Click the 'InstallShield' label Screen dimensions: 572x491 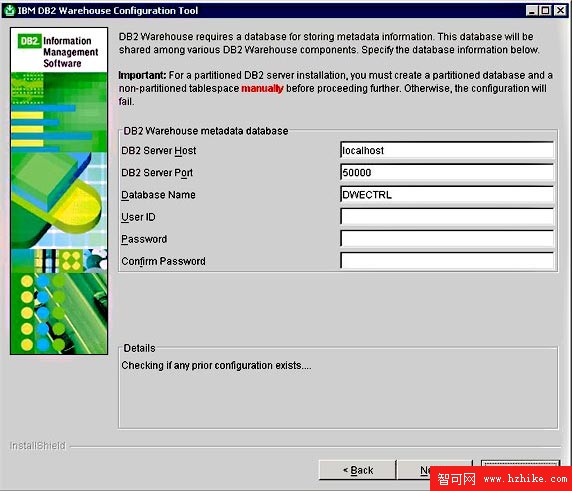click(x=38, y=446)
